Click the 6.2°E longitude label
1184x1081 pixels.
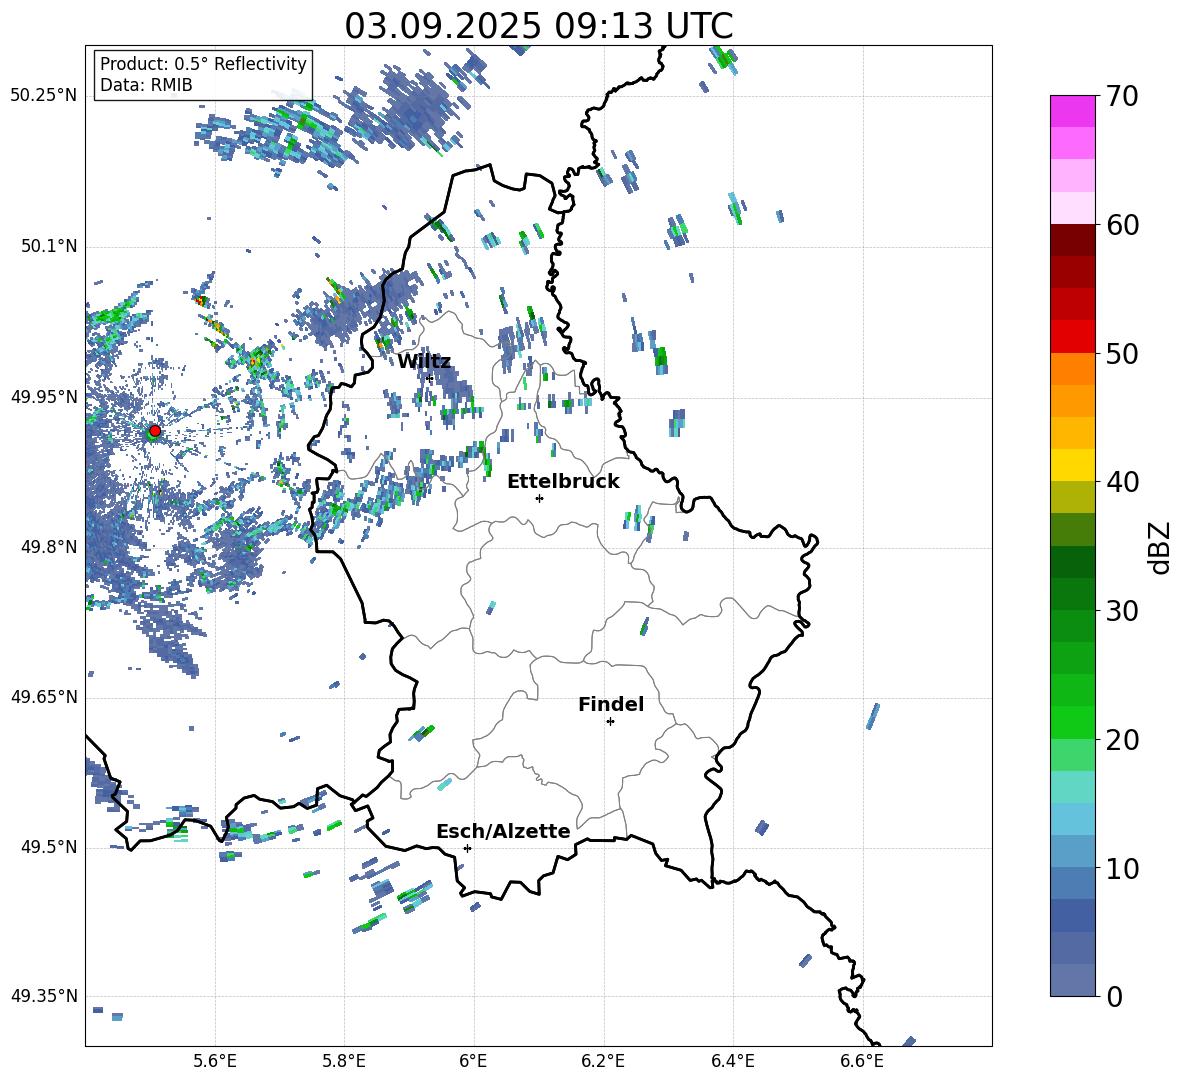603,1061
